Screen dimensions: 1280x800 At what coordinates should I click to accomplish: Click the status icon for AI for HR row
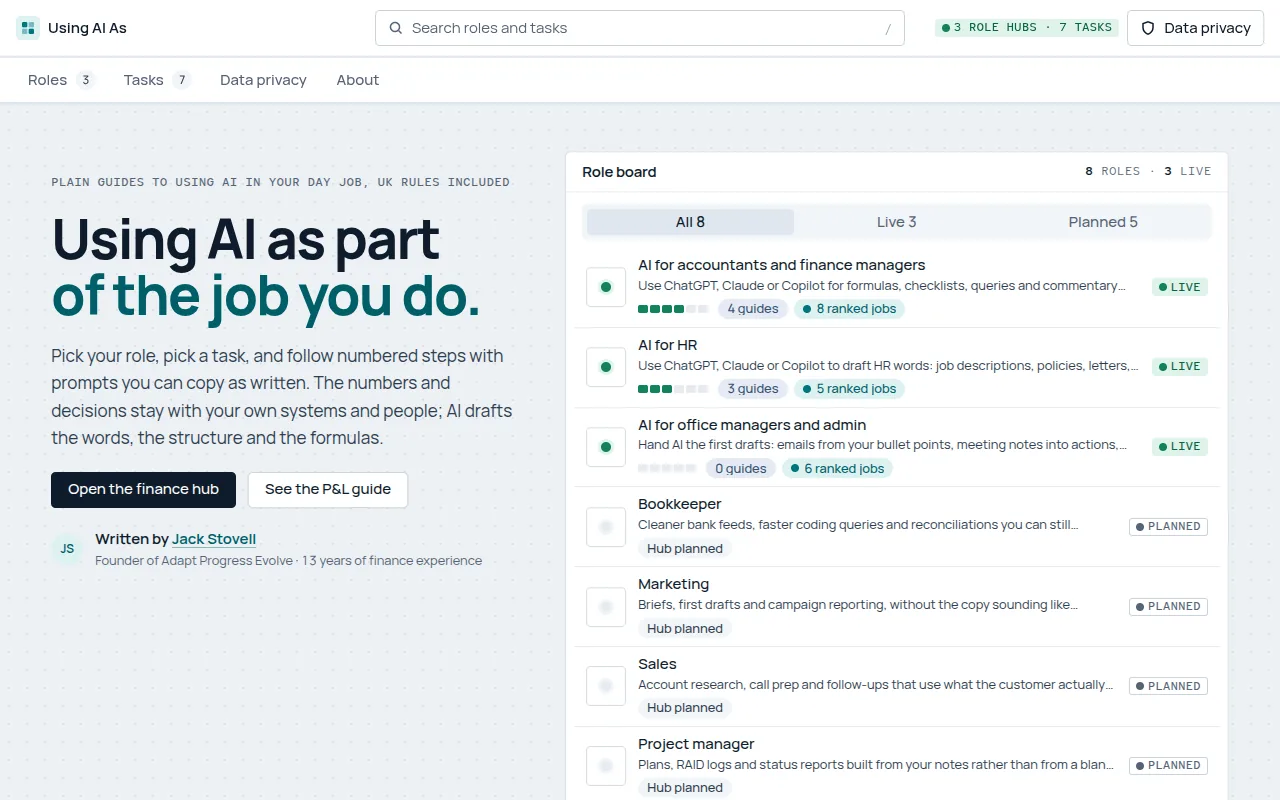coord(606,367)
